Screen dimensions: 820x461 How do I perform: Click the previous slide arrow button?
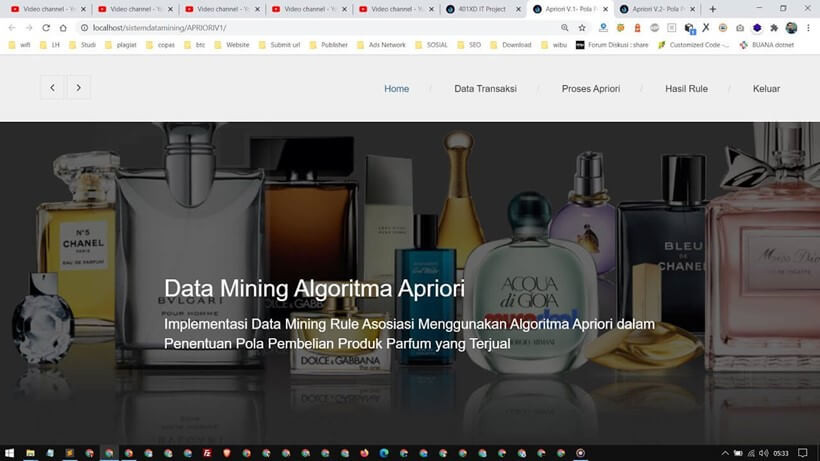[52, 88]
